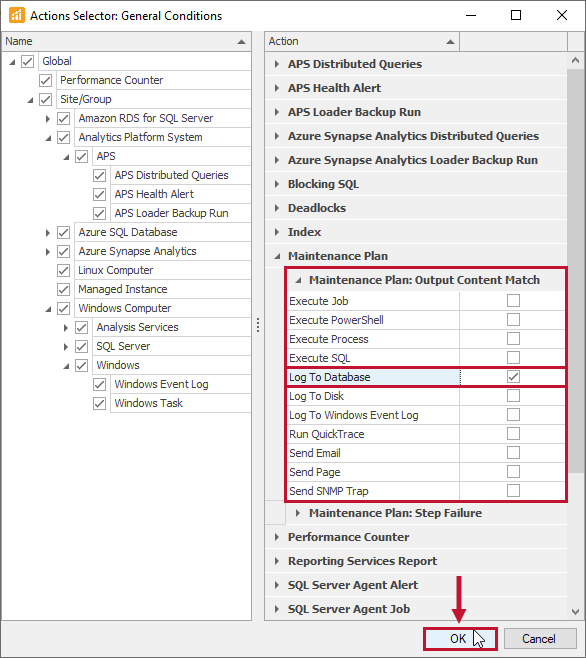Check the Execute PowerShell action checkbox
Screen dimensions: 586x658
[513, 320]
